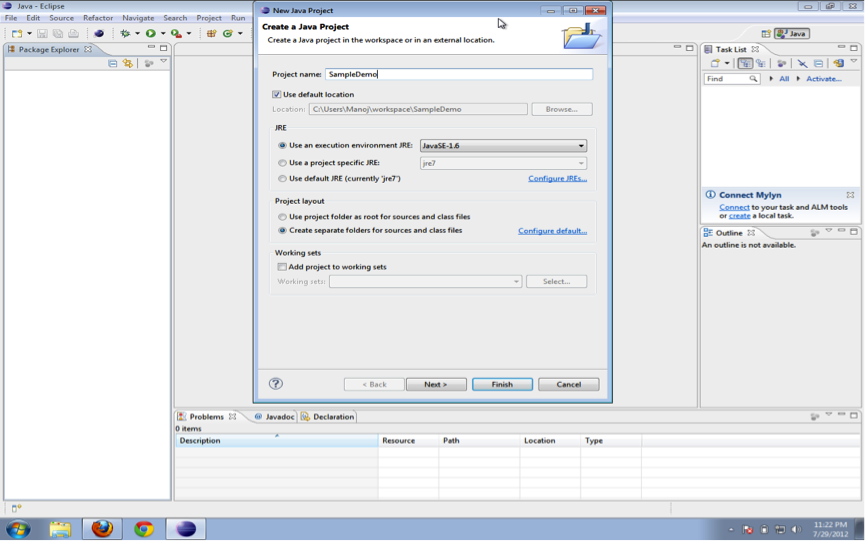The image size is (865, 541).
Task: Click the help question mark icon in dialog
Action: coord(276,384)
